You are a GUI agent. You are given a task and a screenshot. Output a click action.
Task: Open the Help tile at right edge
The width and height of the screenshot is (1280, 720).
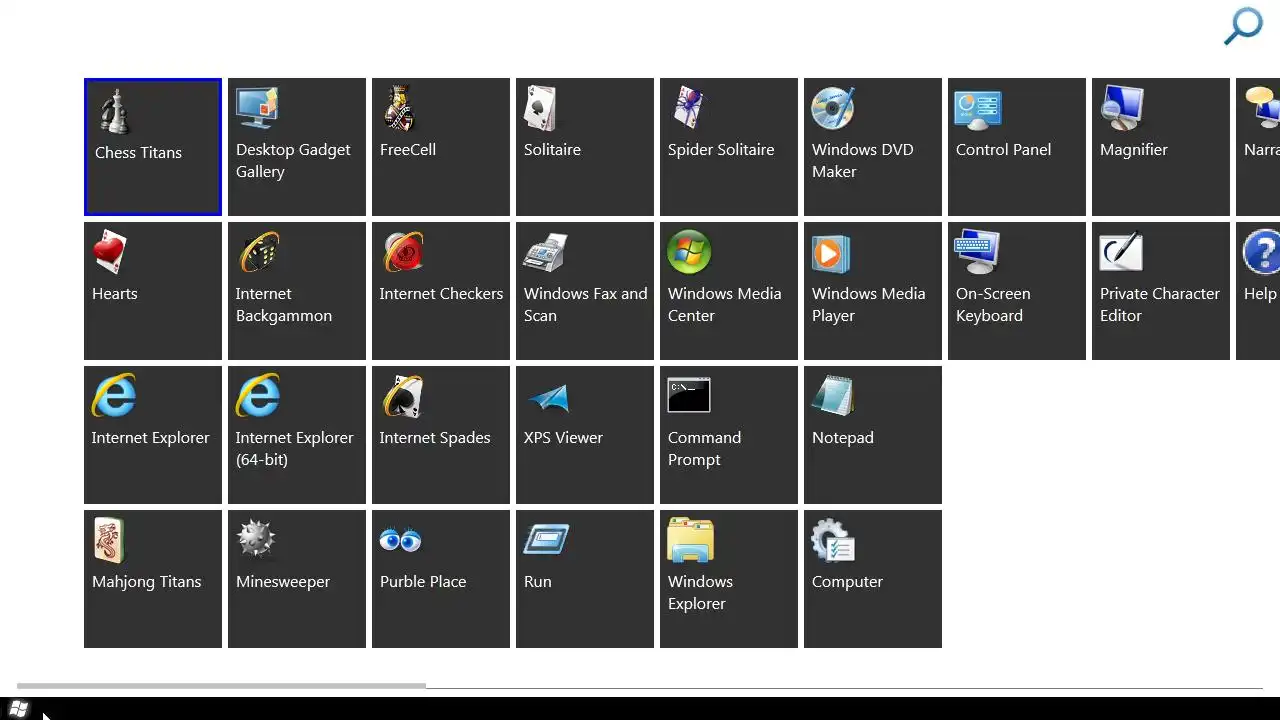tap(1258, 291)
